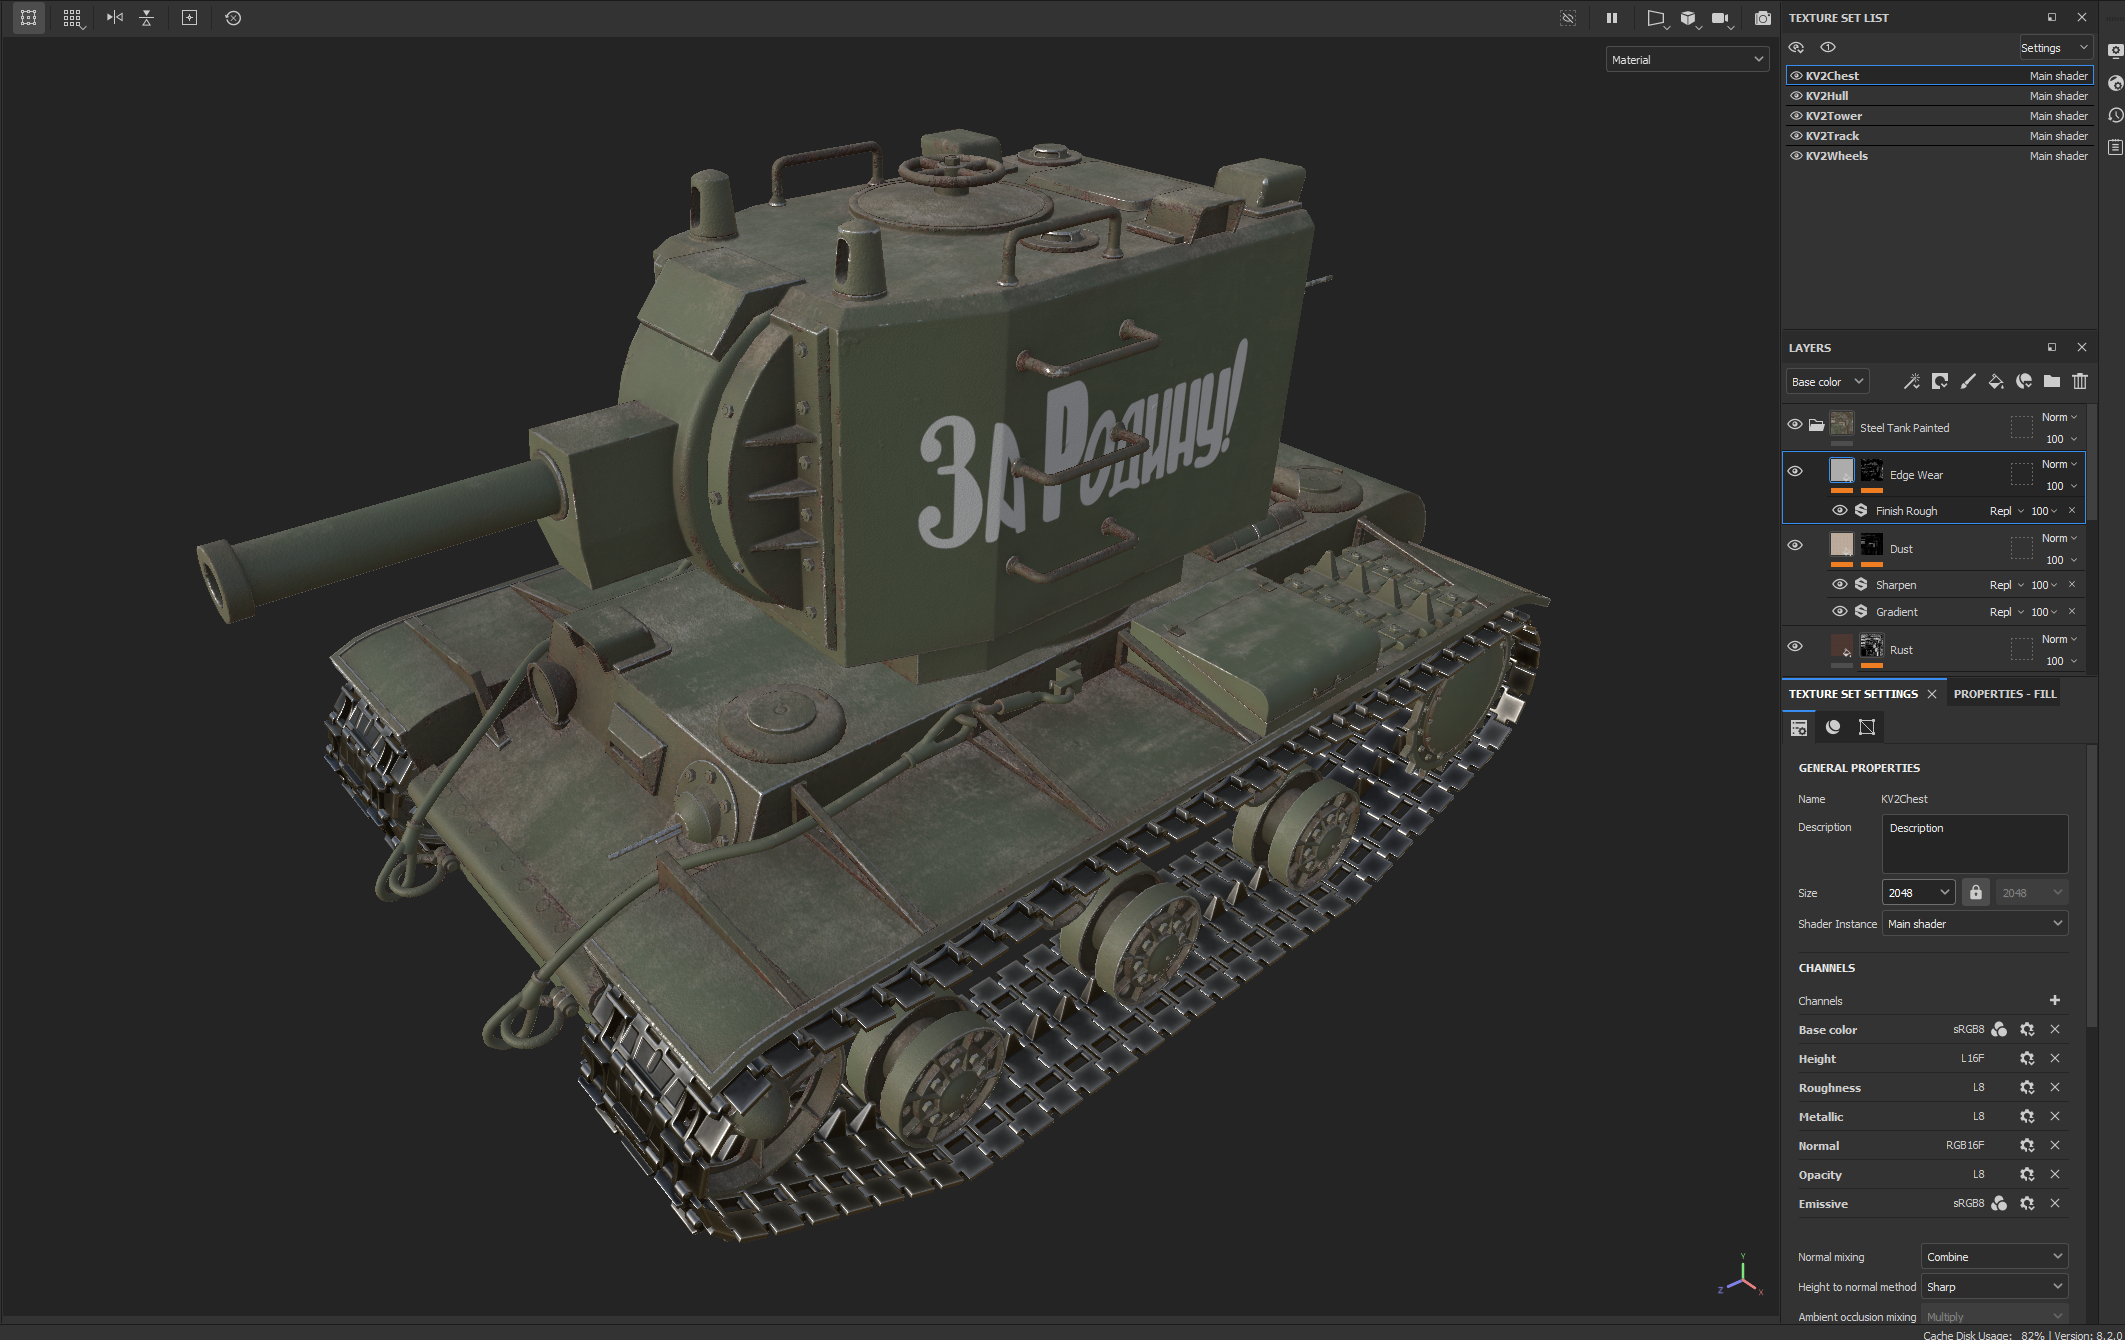
Task: Open the Material view mode dropdown
Action: 1687,60
